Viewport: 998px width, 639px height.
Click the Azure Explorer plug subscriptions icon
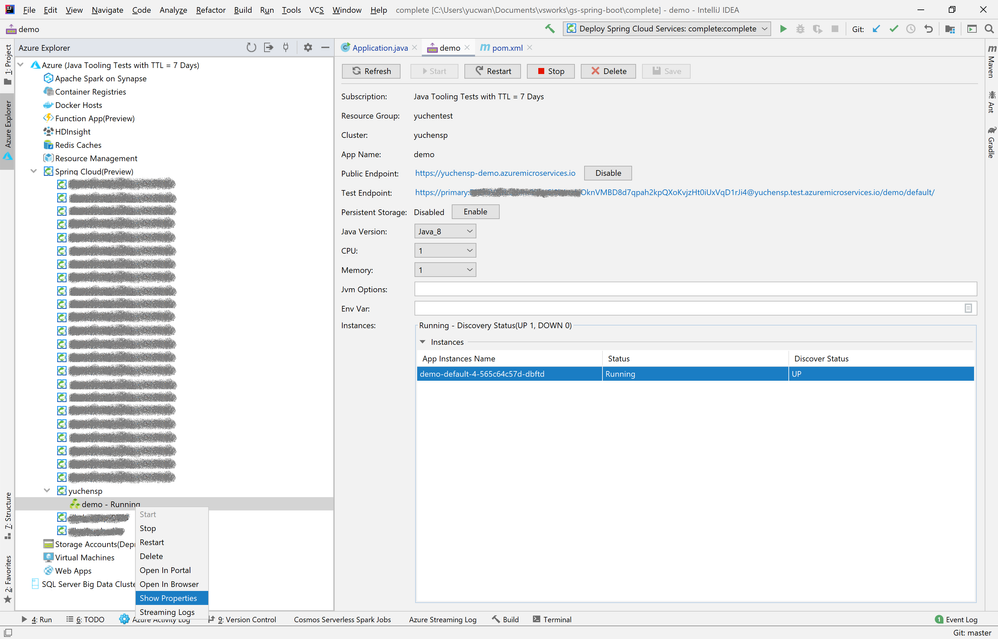coord(286,47)
